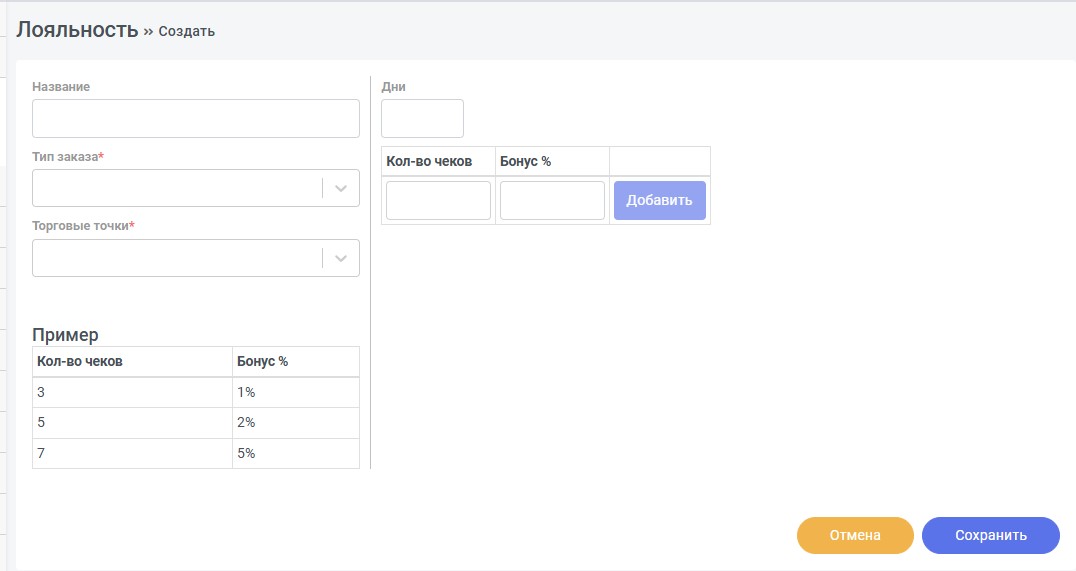Click the Добавить button
This screenshot has height=571, width=1076.
point(659,200)
